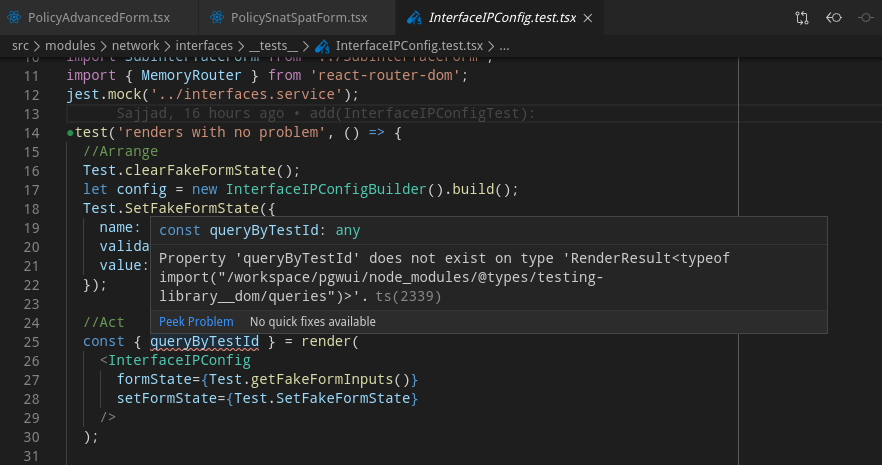Click setFormState prop on line 28

(166, 399)
